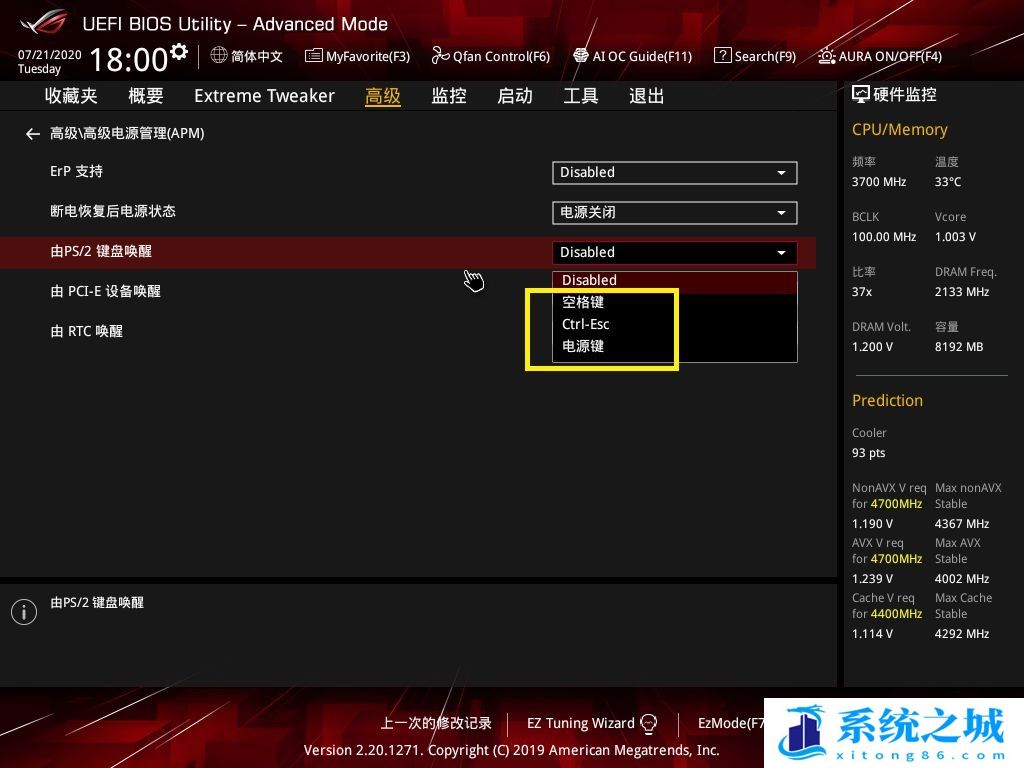Click the 硬件监控 panel title

tap(905, 95)
